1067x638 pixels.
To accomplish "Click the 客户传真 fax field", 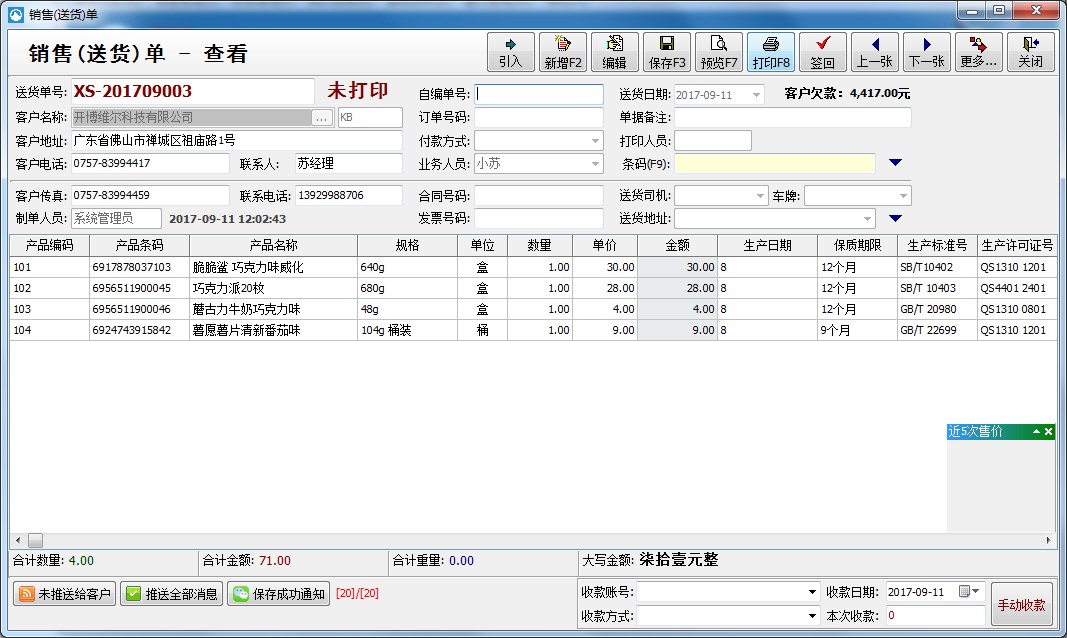I will coord(150,196).
